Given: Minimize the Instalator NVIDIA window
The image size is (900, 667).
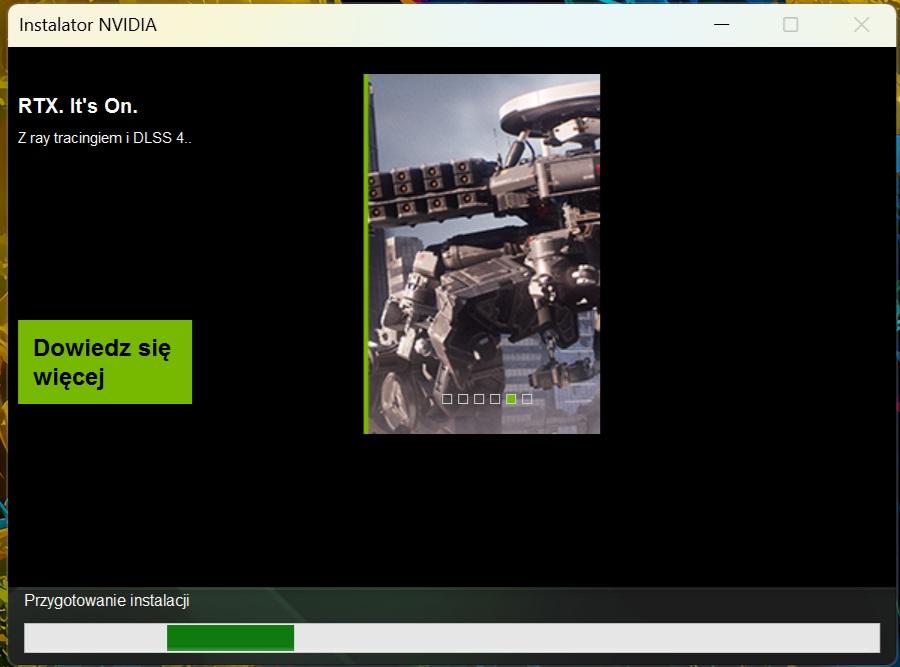Looking at the screenshot, I should pyautogui.click(x=721, y=25).
